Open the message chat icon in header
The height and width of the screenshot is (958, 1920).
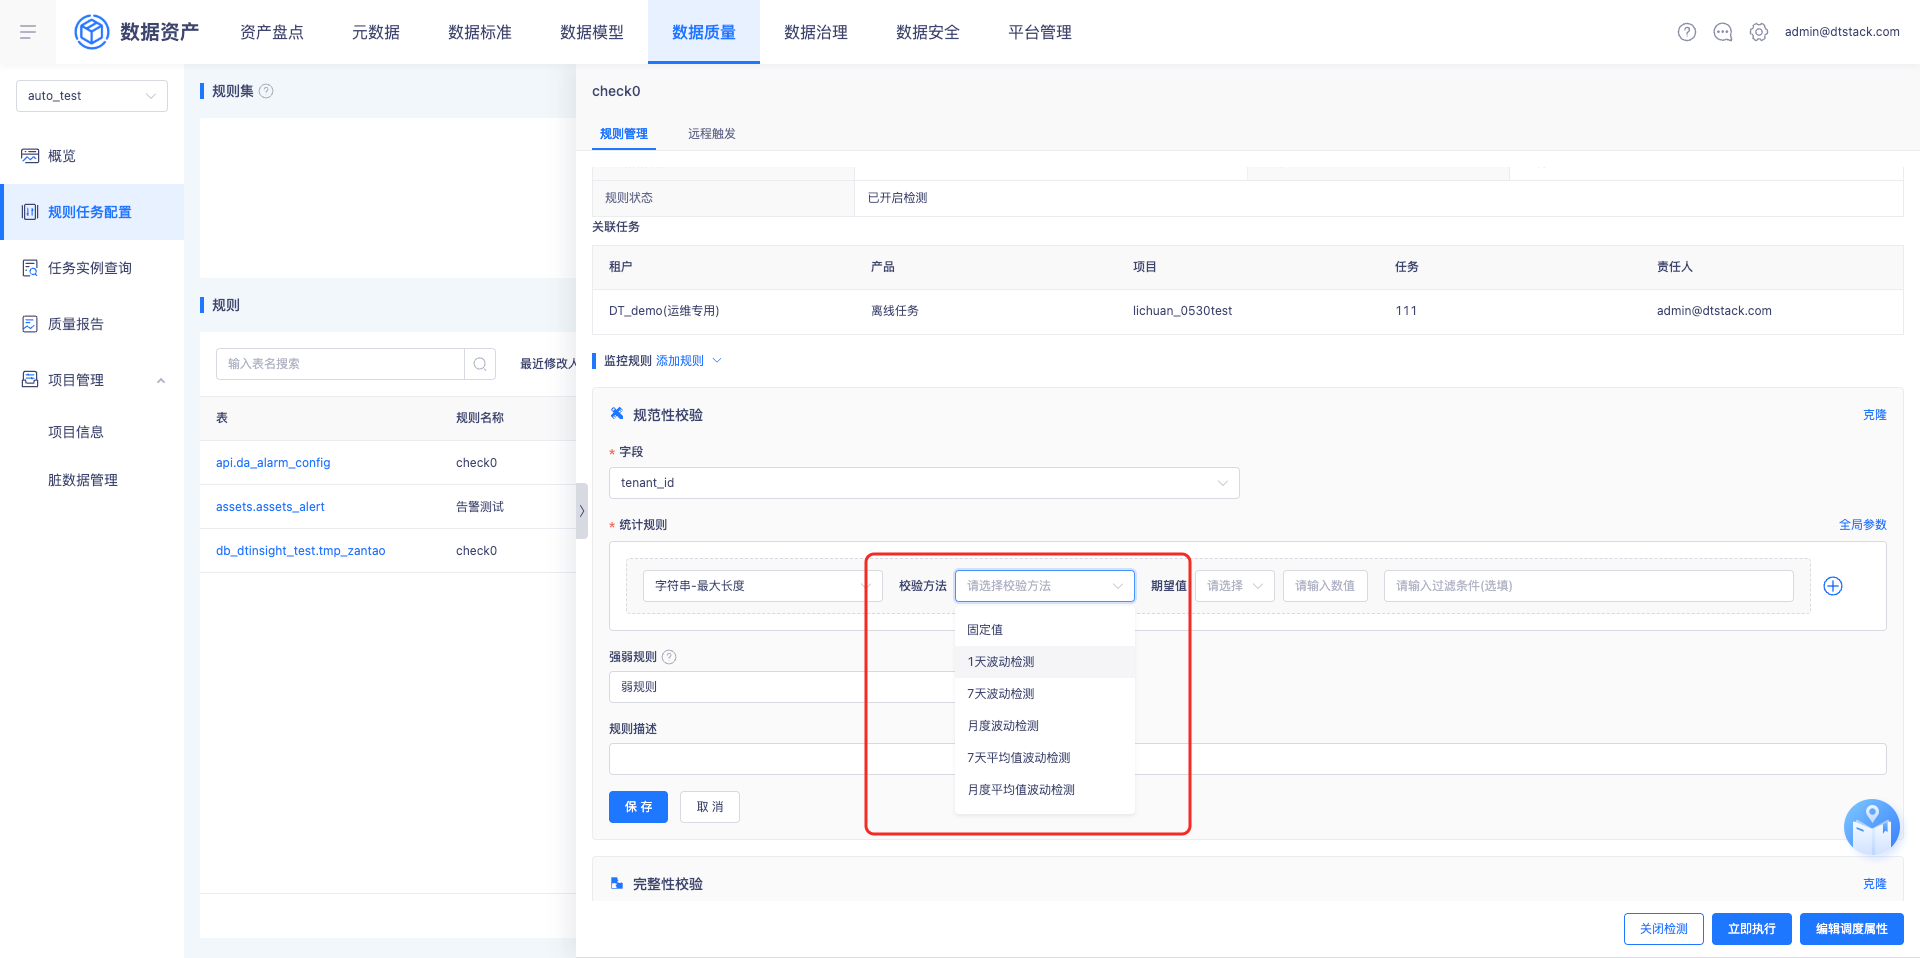pyautogui.click(x=1723, y=32)
